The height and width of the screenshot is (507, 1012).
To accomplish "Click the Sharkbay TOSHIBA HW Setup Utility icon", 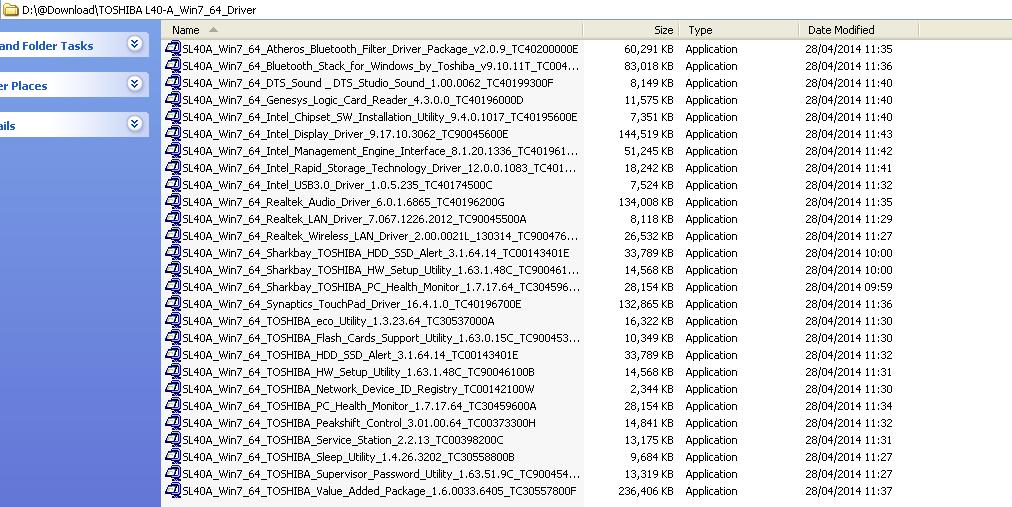I will point(173,270).
